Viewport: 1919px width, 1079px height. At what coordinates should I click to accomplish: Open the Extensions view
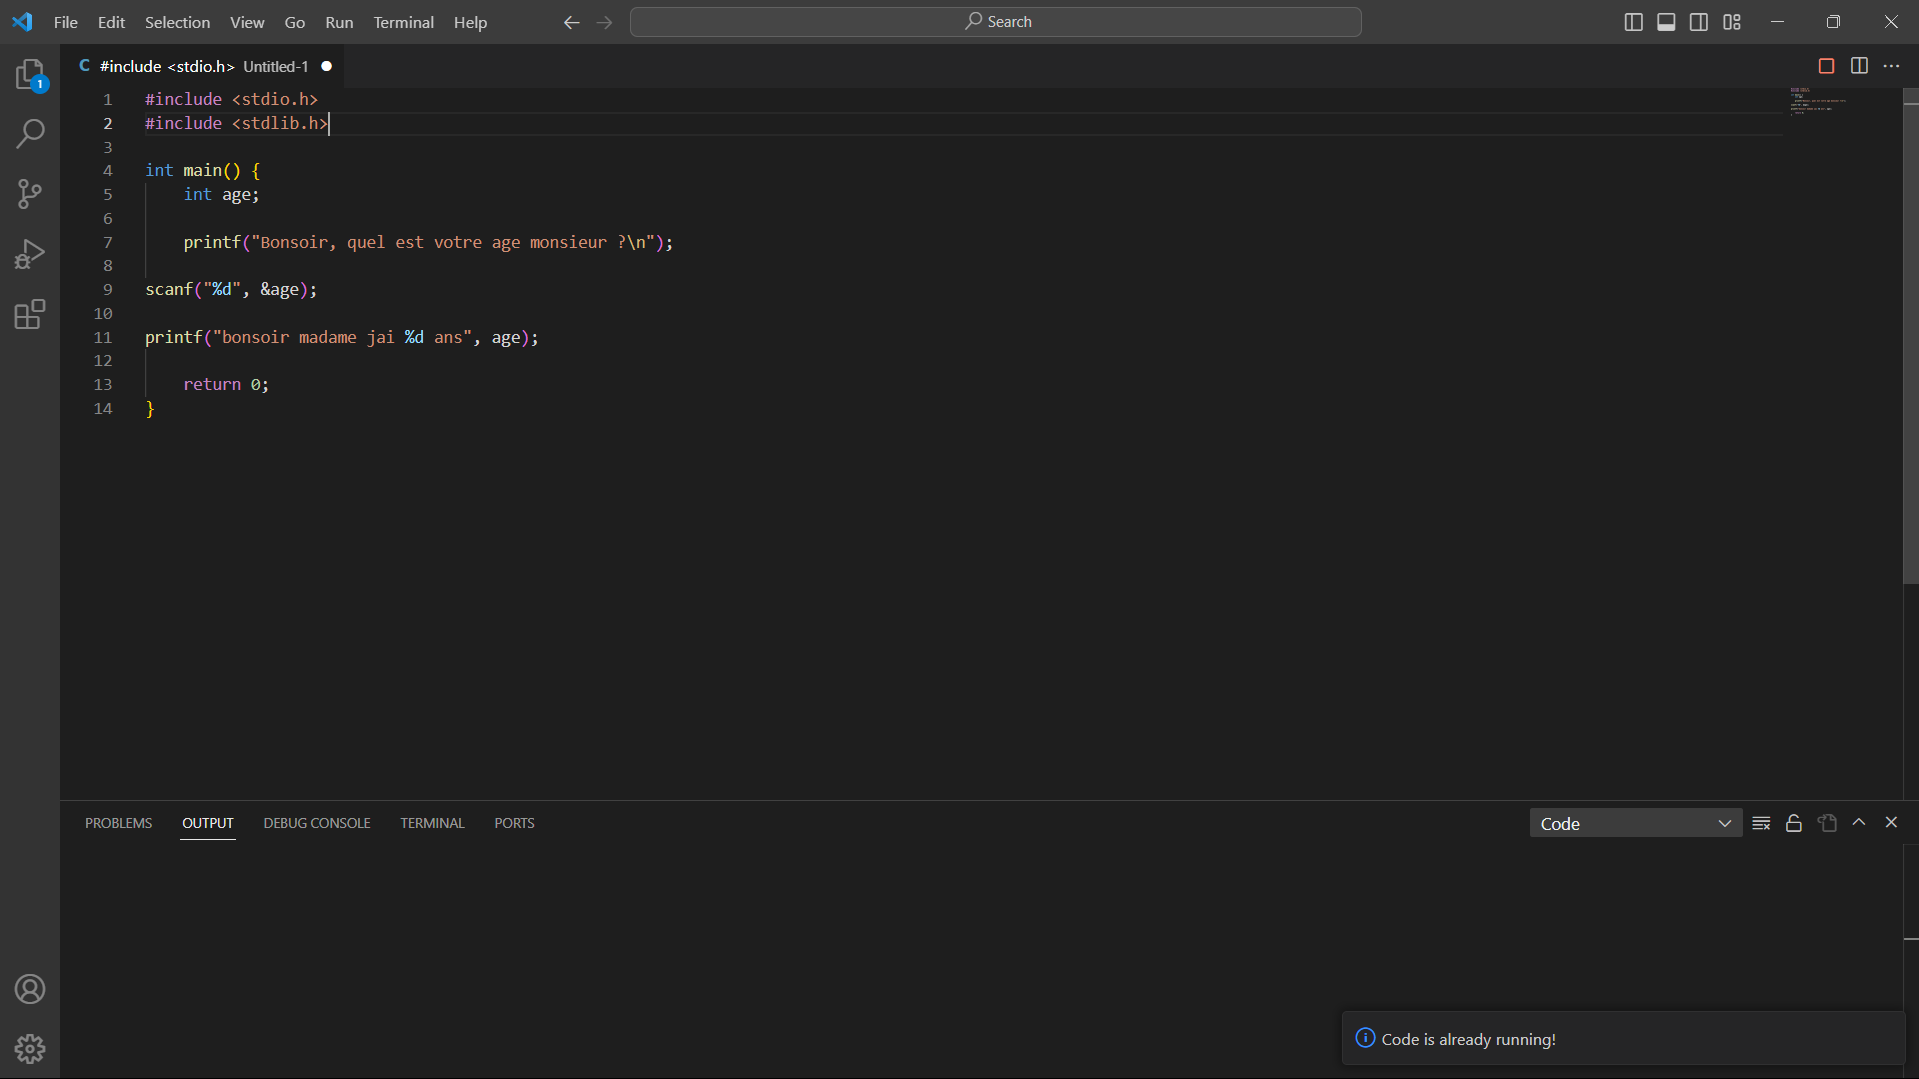[29, 313]
